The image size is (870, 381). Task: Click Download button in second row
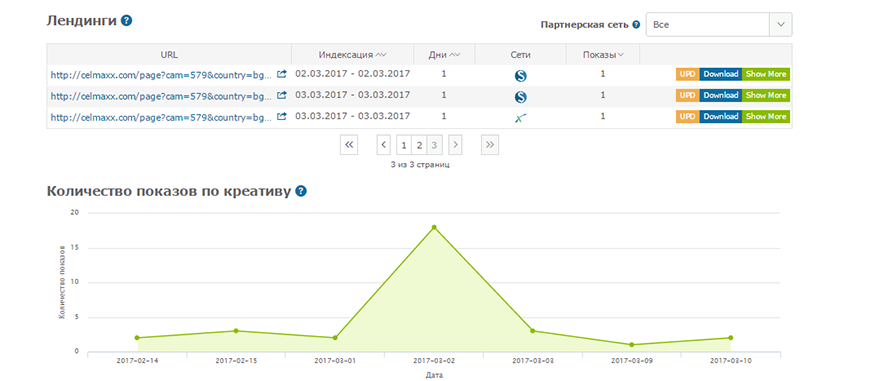720,95
